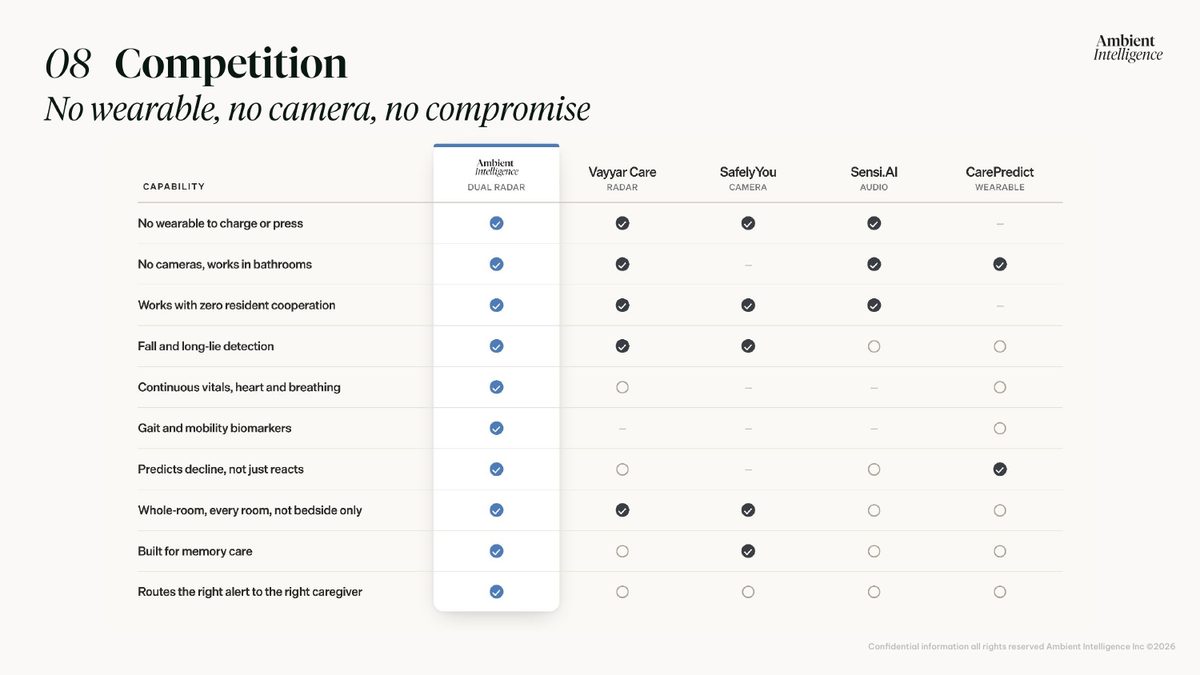
Task: Click the Ambient Intelligence Dual Radar column header
Action: click(x=496, y=175)
